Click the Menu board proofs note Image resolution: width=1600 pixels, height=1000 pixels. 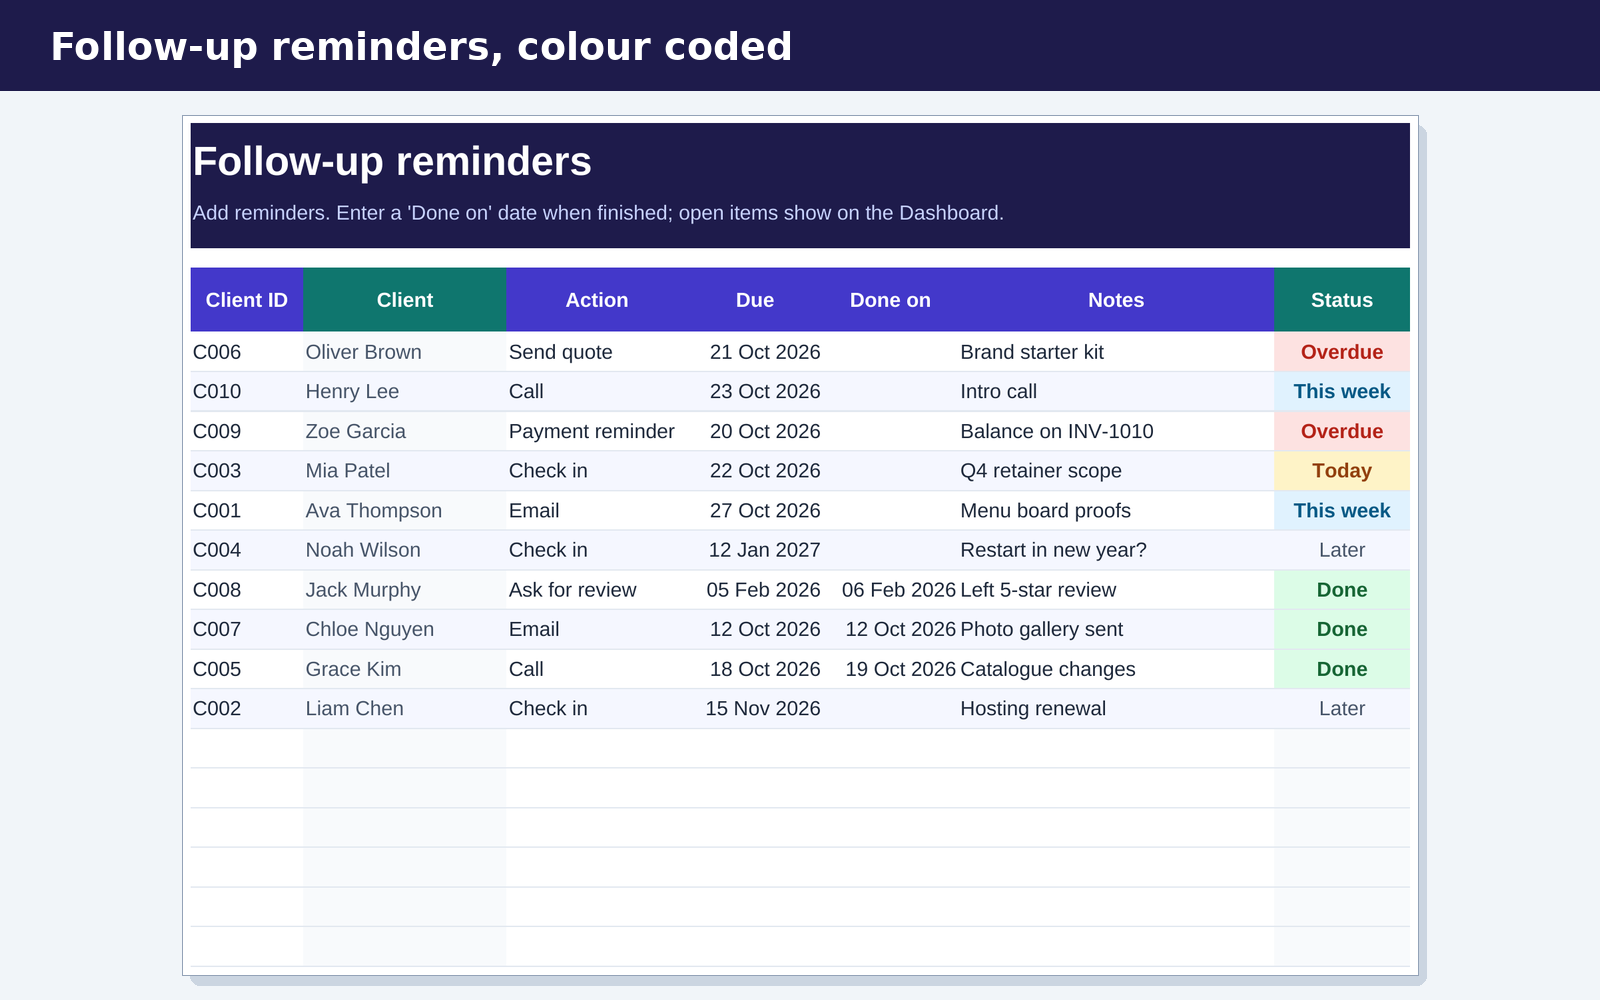tap(1116, 510)
